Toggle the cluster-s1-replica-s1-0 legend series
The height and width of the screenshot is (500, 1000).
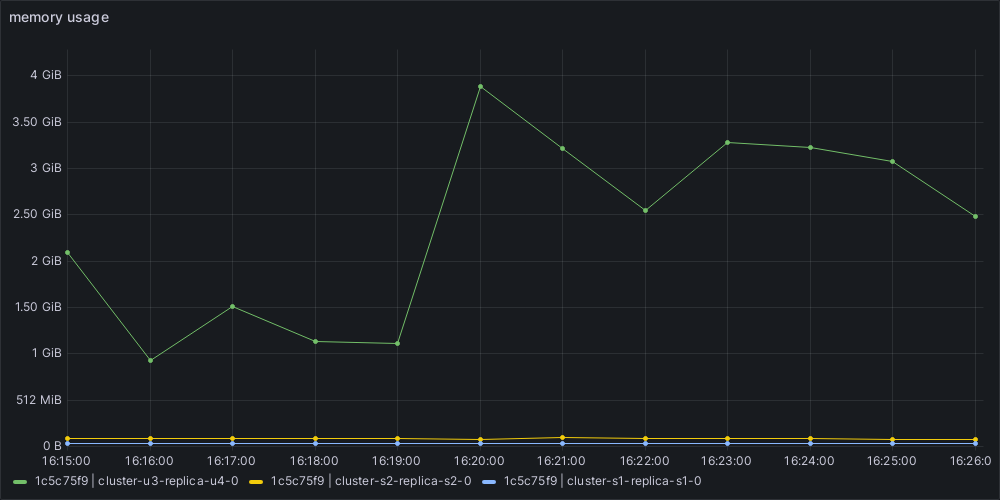point(603,481)
